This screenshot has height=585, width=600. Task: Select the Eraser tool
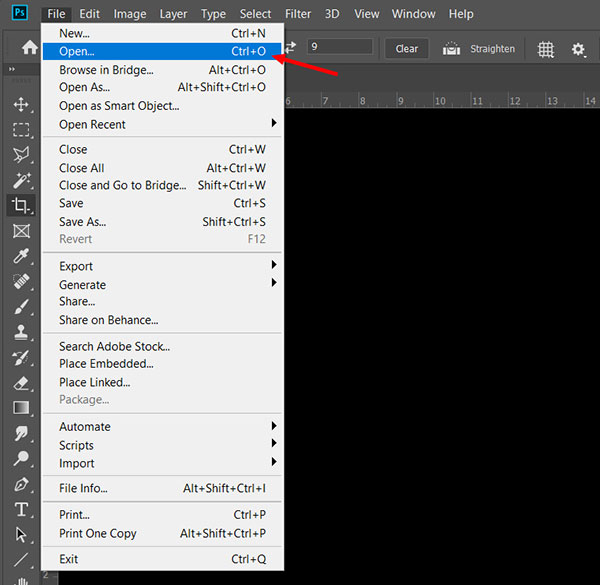21,383
